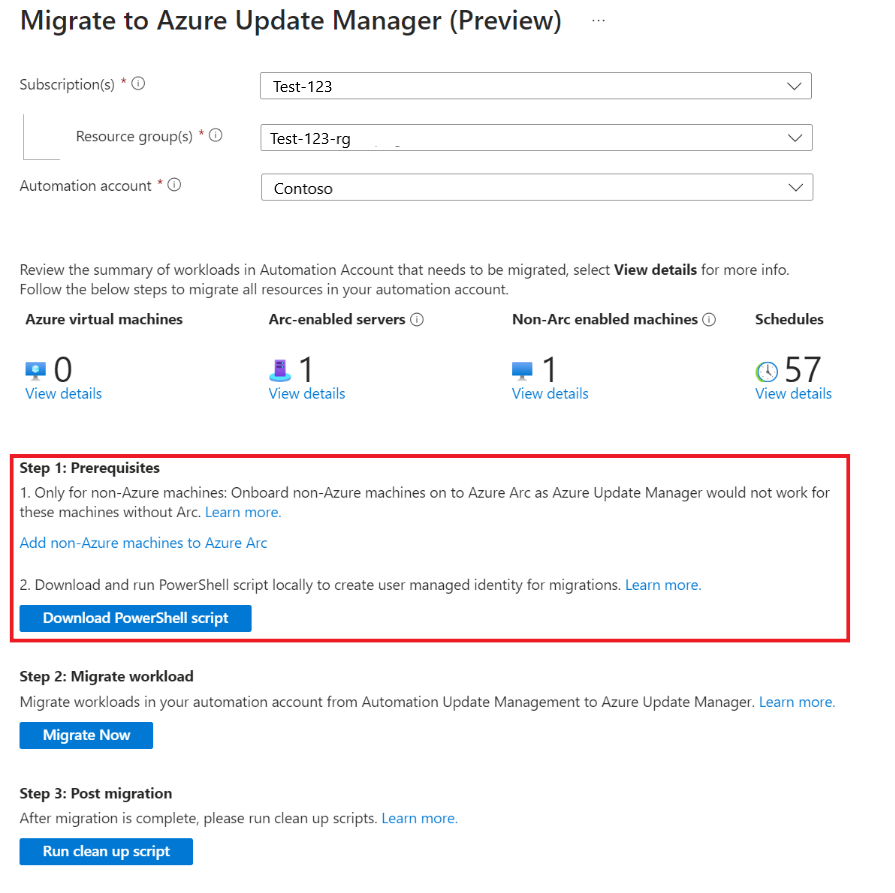Click the Automation account info icon

(174, 185)
